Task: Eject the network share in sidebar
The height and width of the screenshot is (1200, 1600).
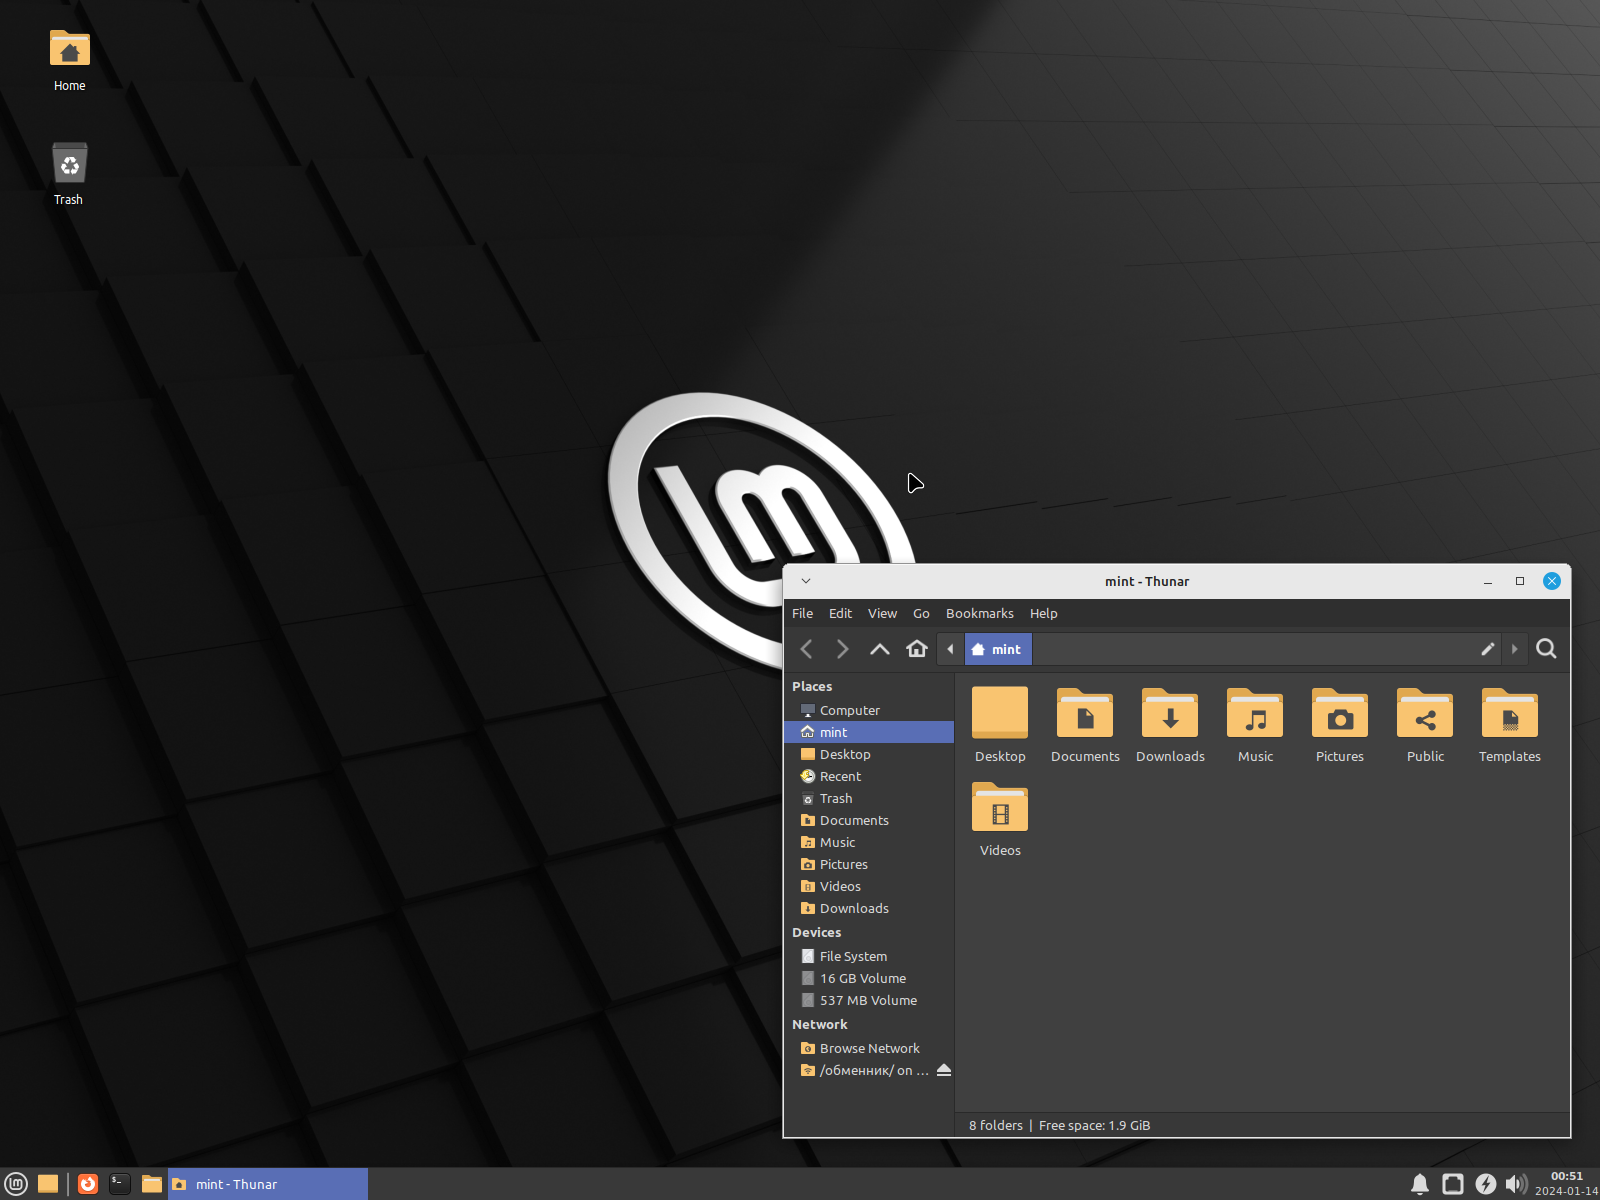Action: (x=943, y=1070)
